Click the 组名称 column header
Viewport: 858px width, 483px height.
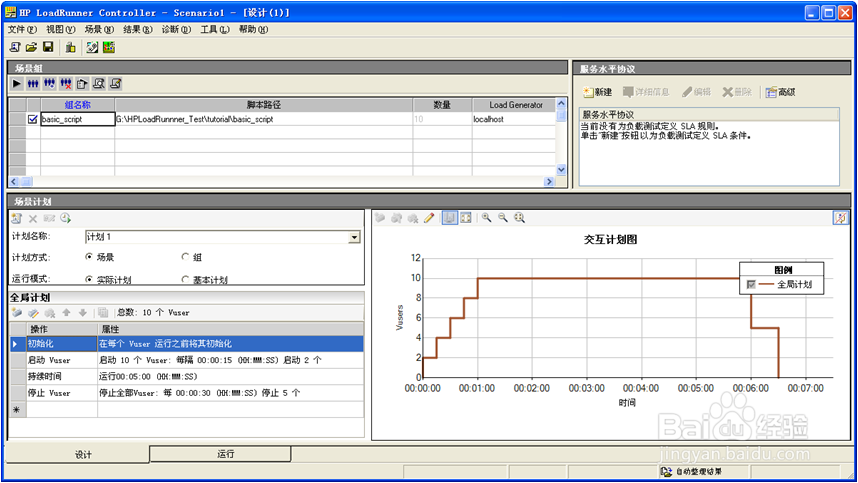click(x=78, y=105)
